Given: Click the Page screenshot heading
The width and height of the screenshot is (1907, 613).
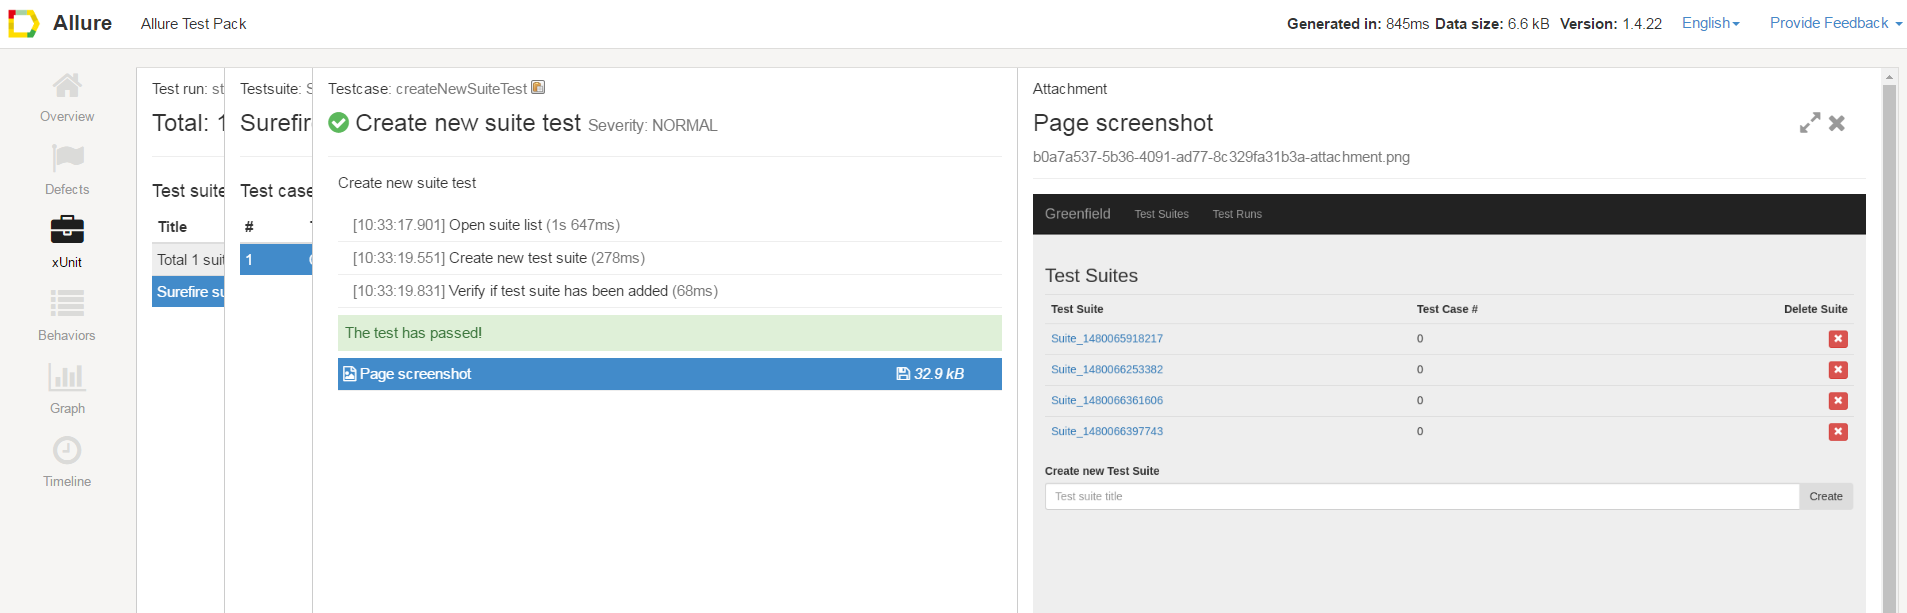Looking at the screenshot, I should 1123,123.
